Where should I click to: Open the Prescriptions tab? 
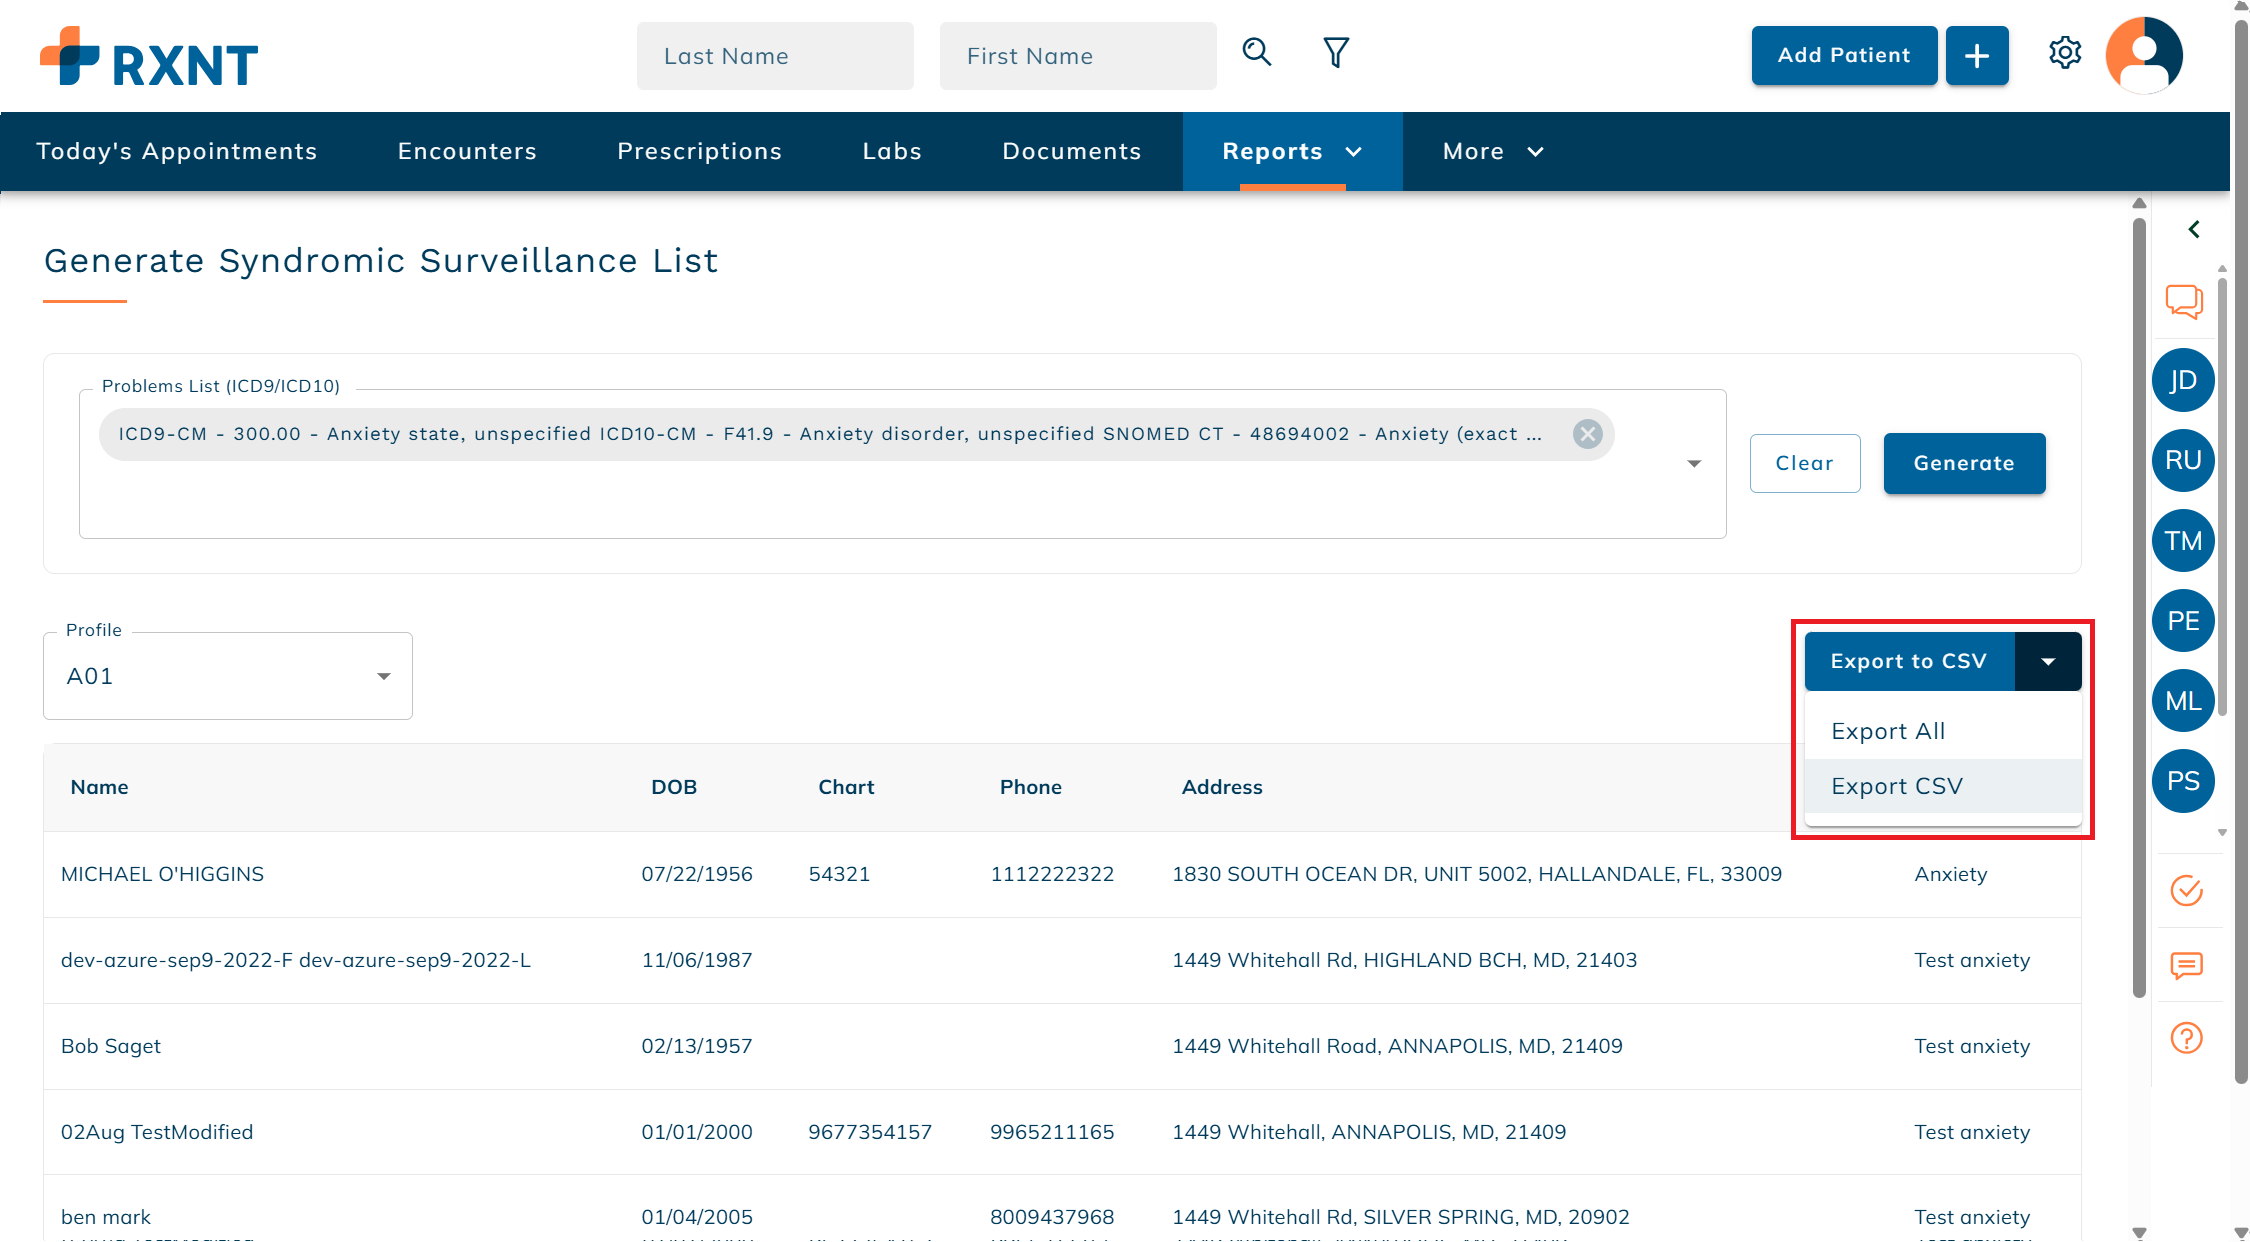click(x=699, y=151)
